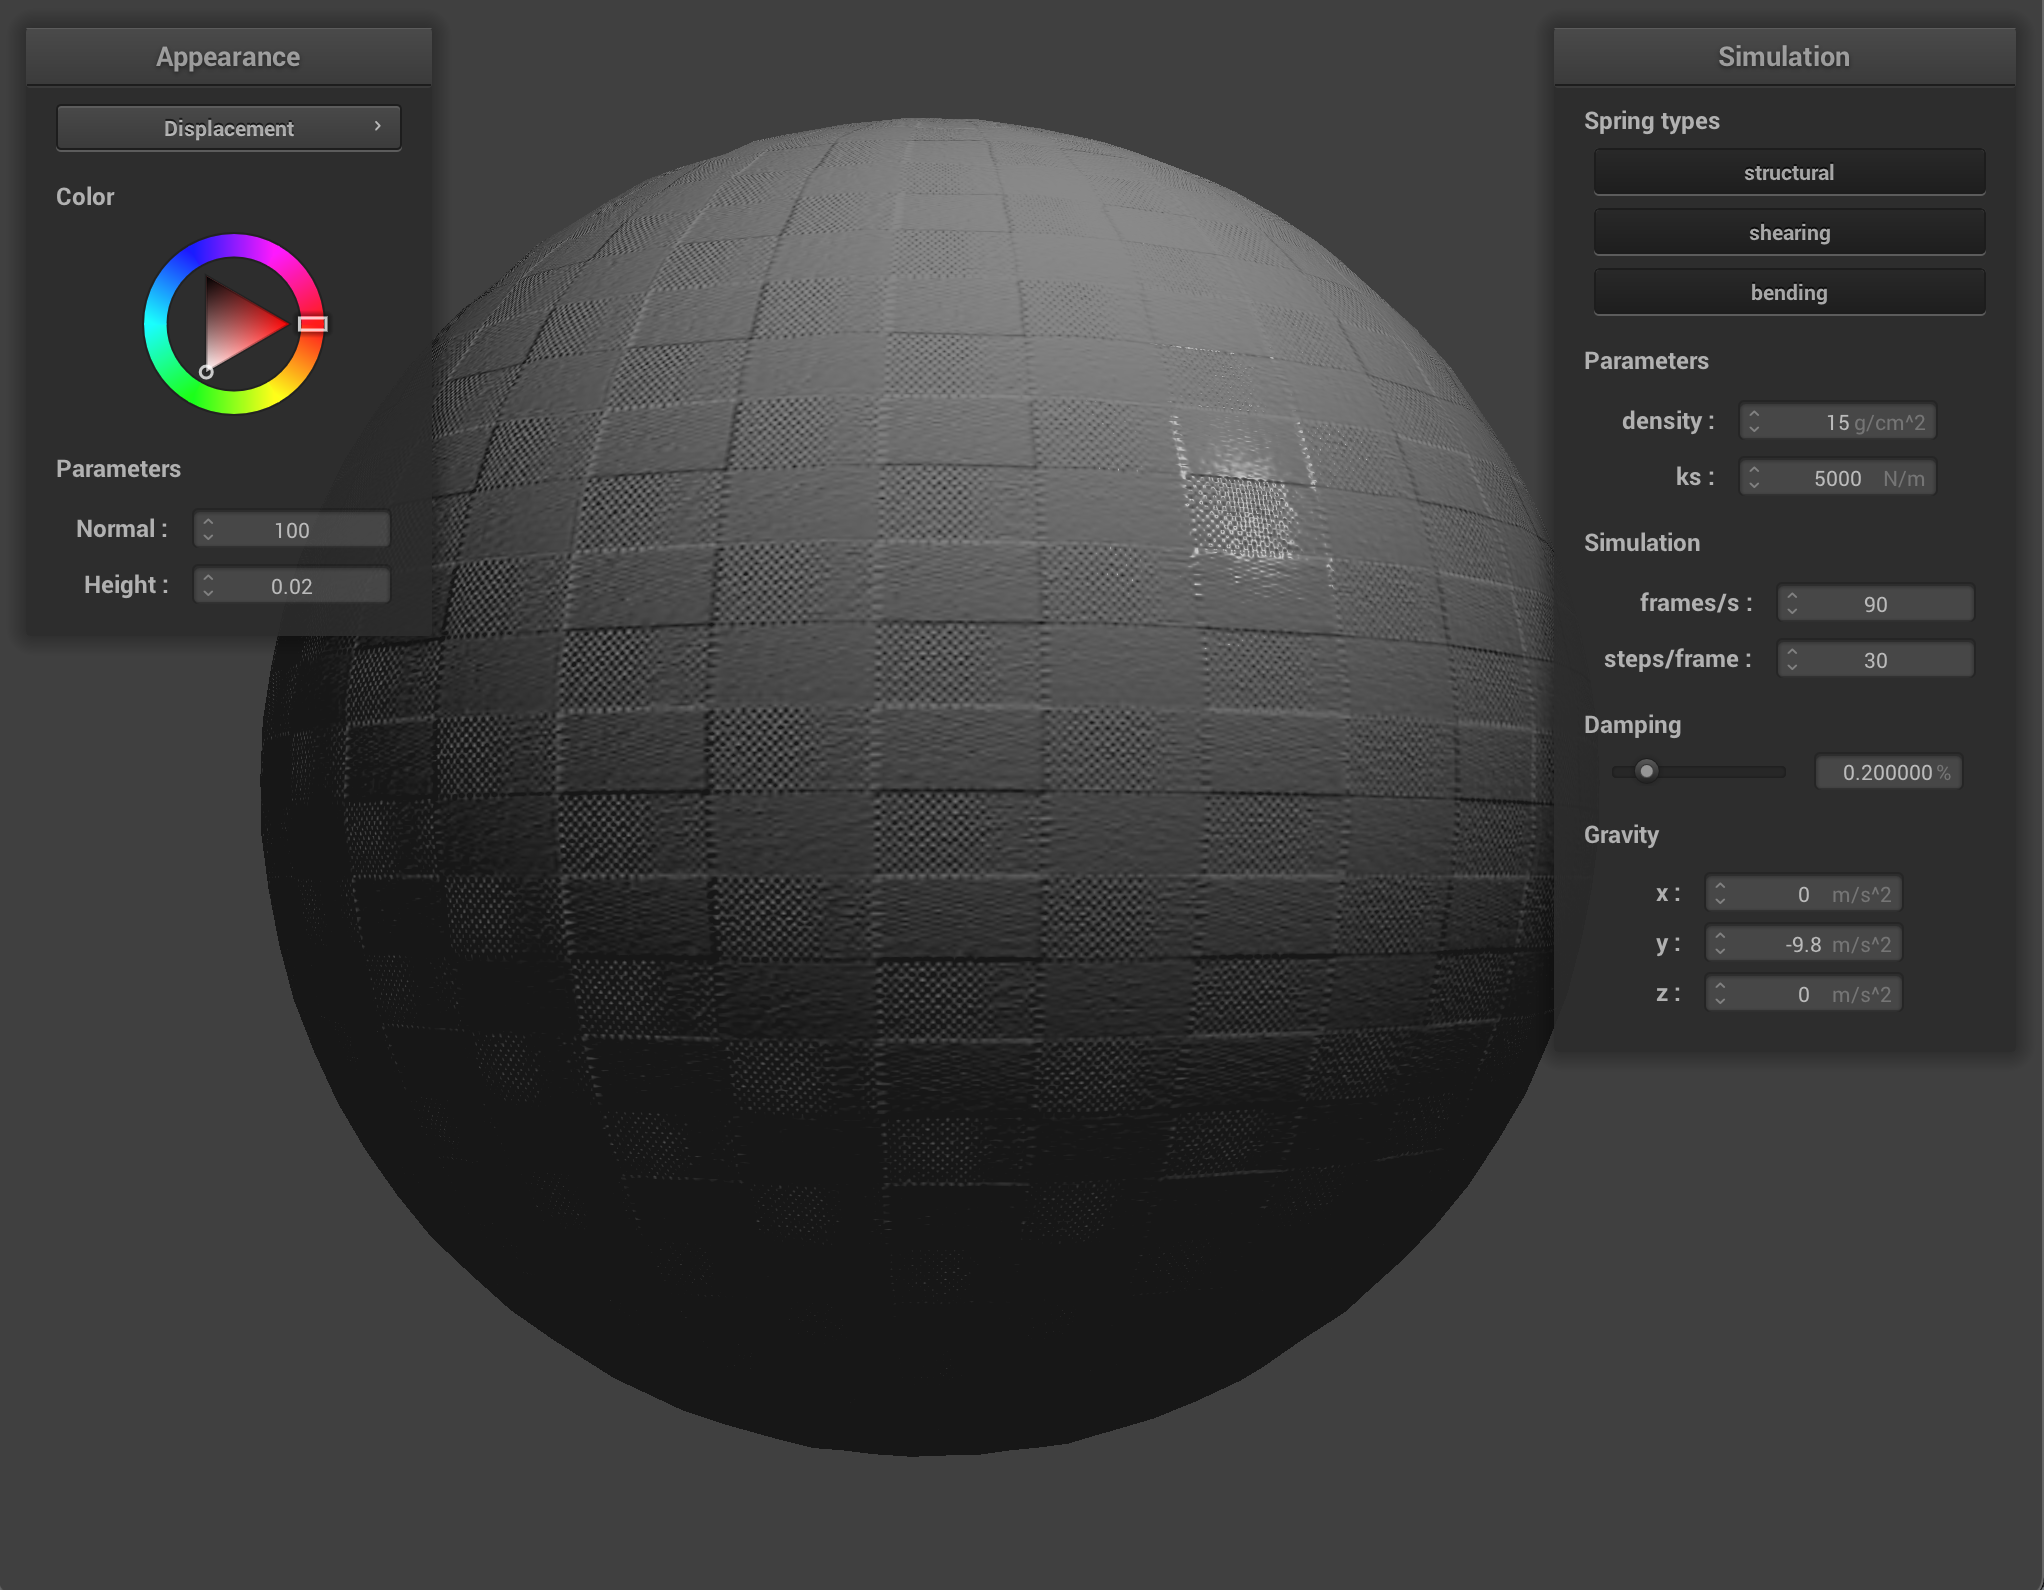Toggle the bending spring type
The height and width of the screenshot is (1590, 2044).
click(x=1789, y=292)
